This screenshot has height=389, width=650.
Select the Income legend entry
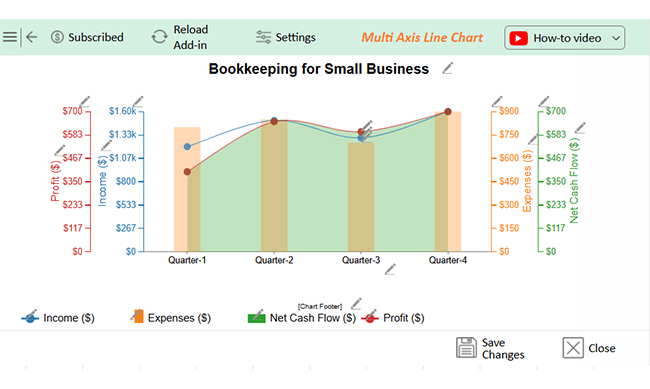(x=58, y=318)
